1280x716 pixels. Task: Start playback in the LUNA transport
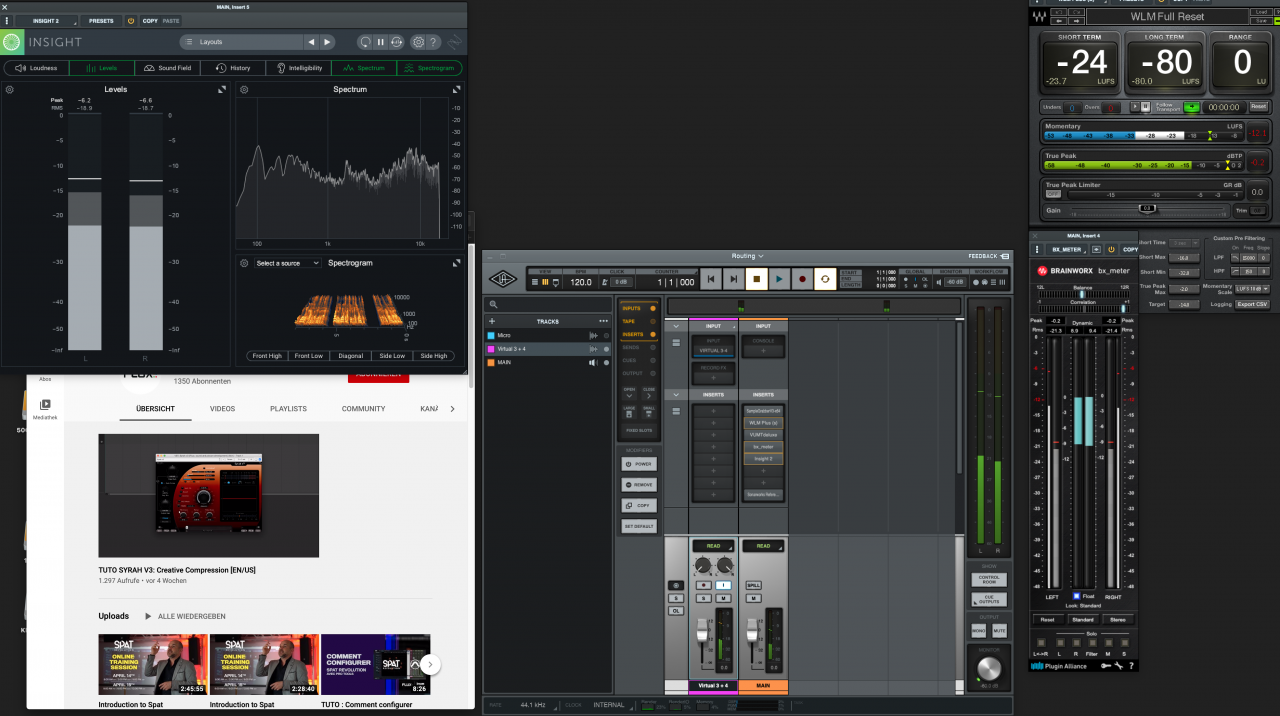click(779, 279)
